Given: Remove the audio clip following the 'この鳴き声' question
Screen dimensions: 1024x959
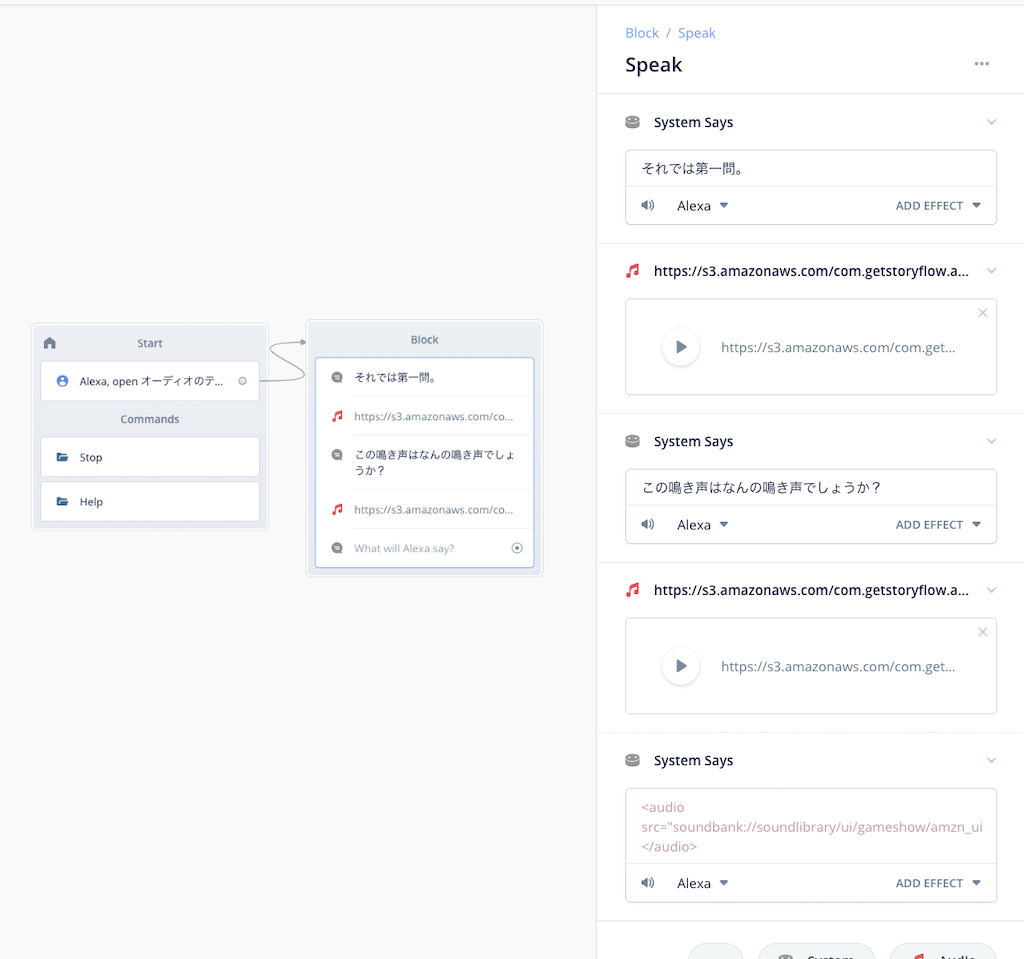Looking at the screenshot, I should click(x=982, y=632).
